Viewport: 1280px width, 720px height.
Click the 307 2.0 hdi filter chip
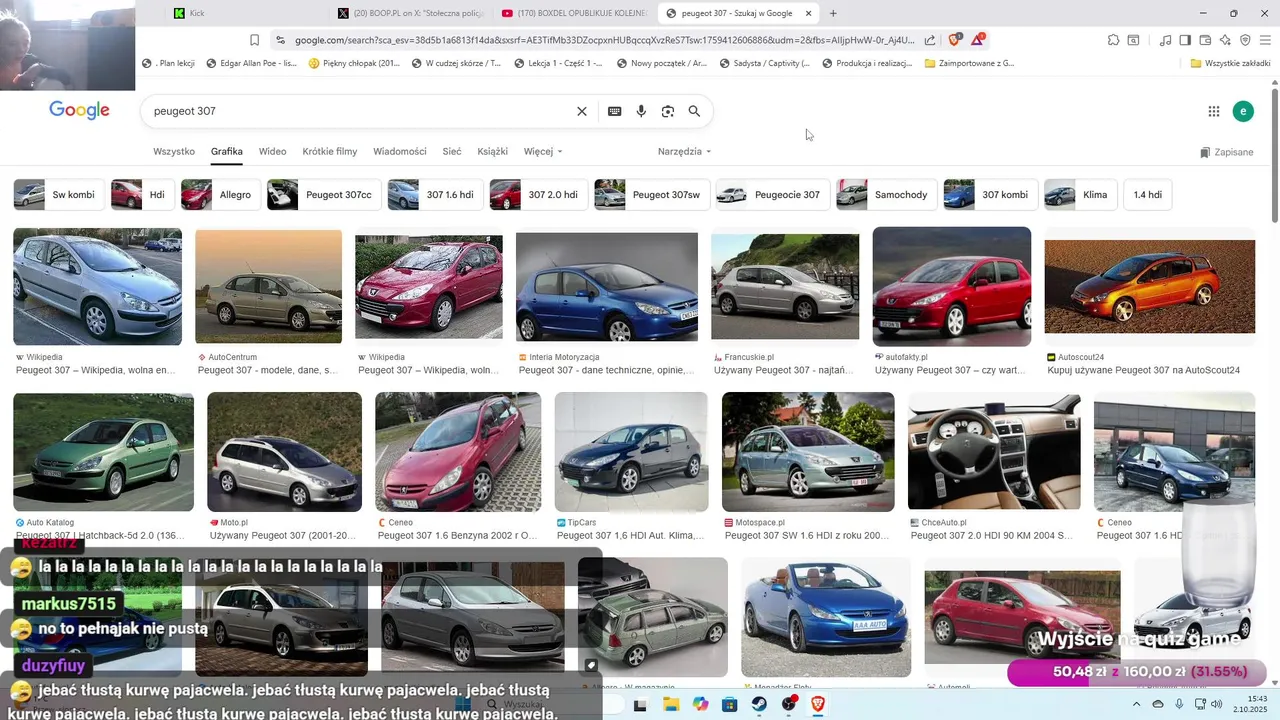click(538, 195)
